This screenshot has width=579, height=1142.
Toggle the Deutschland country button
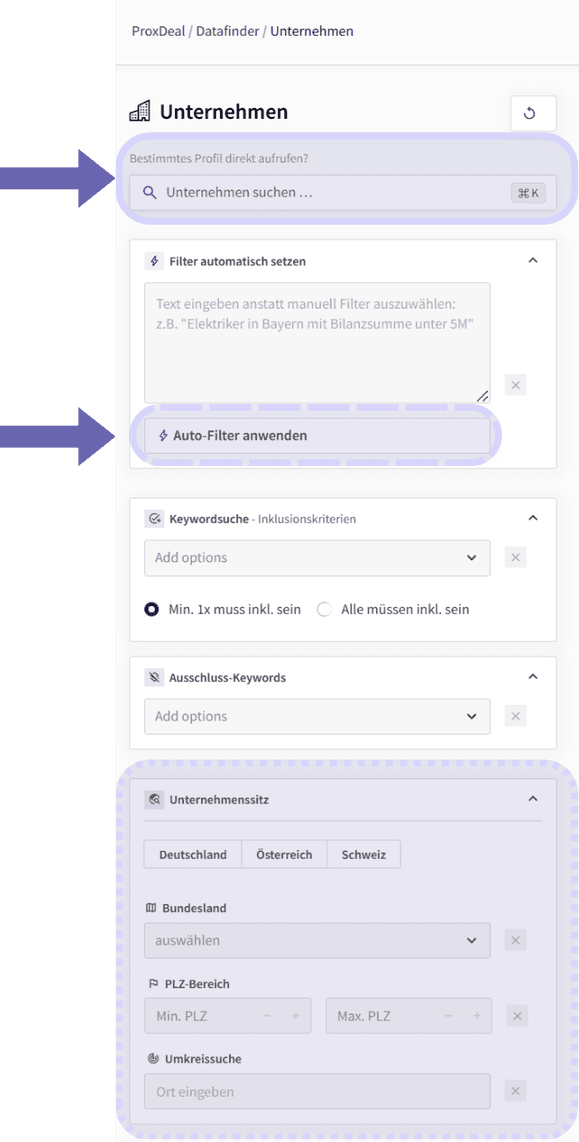192,854
